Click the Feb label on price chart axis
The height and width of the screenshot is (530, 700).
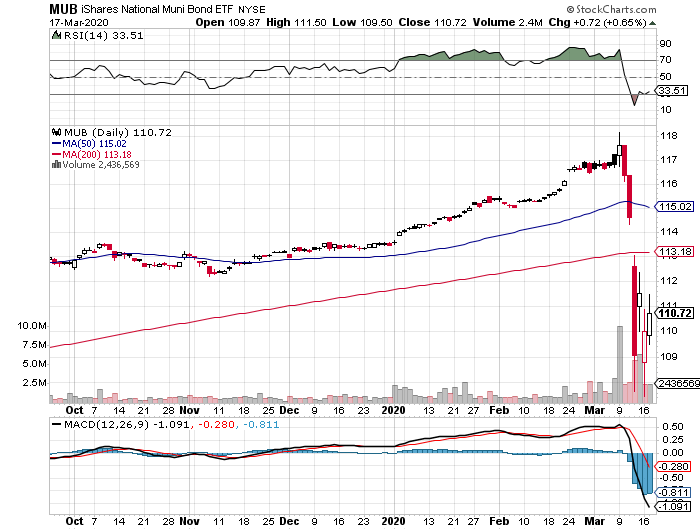[x=499, y=411]
